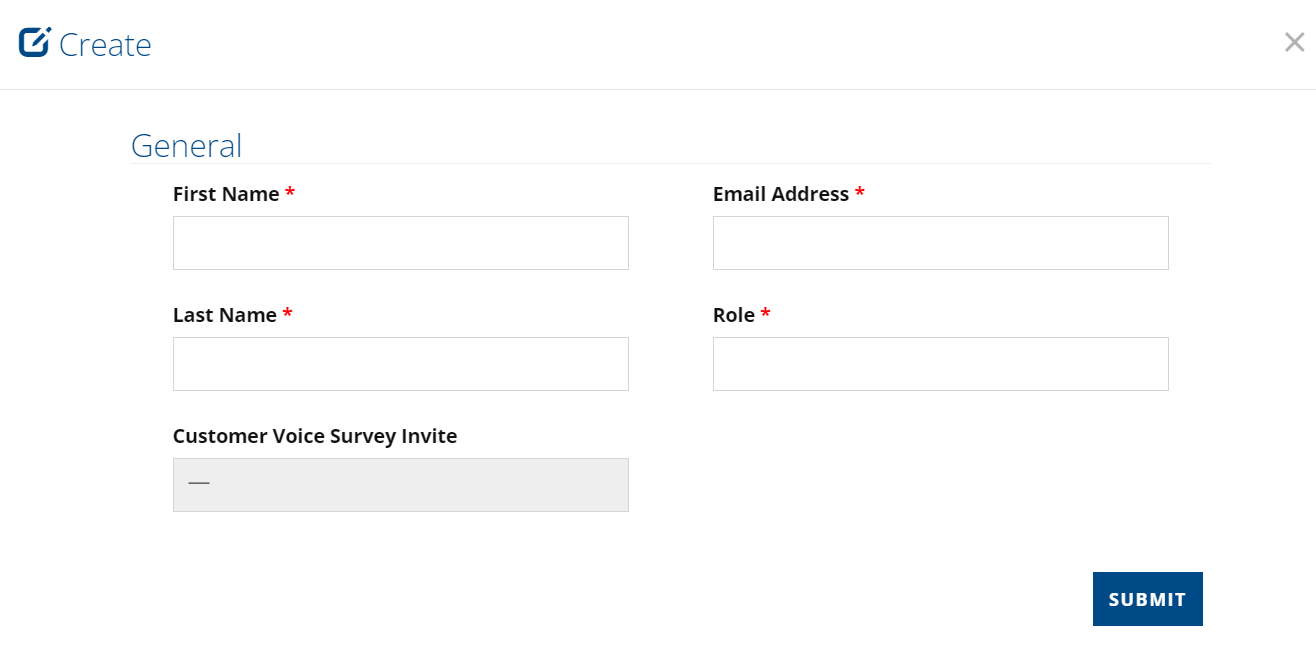Activate the Last Name input field
1316x653 pixels.
tap(401, 364)
